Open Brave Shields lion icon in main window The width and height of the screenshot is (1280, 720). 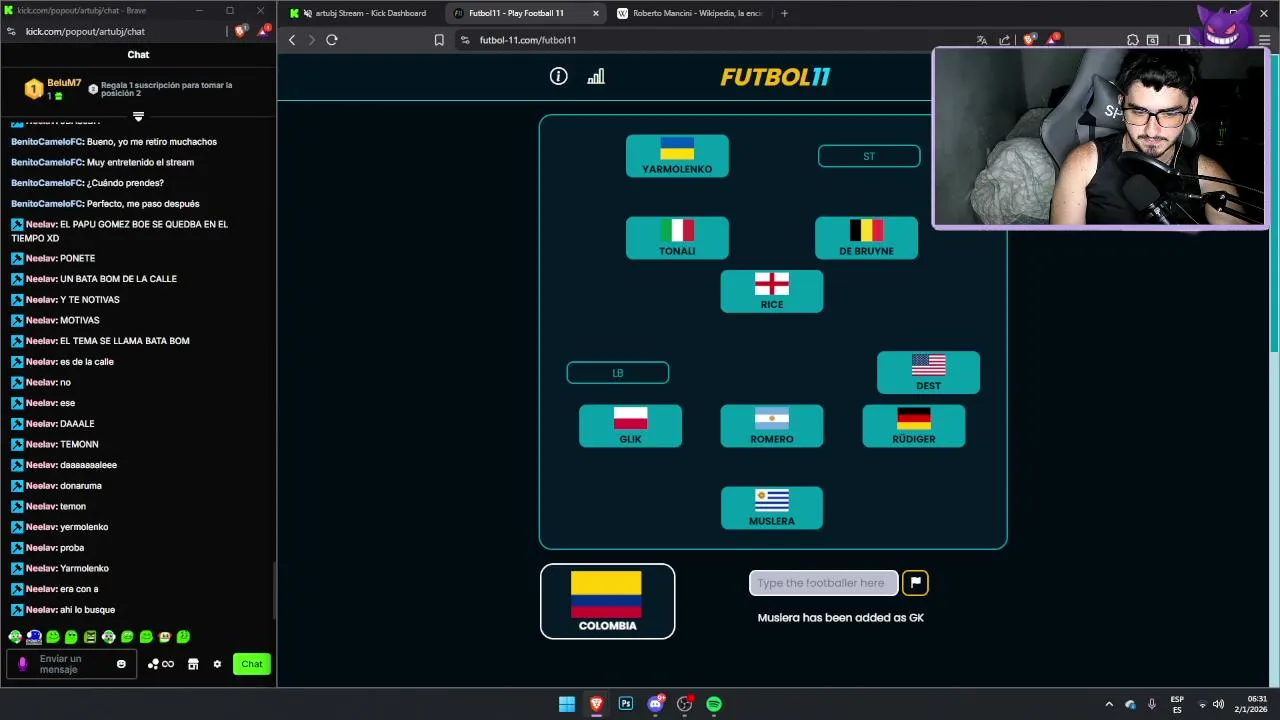1029,40
